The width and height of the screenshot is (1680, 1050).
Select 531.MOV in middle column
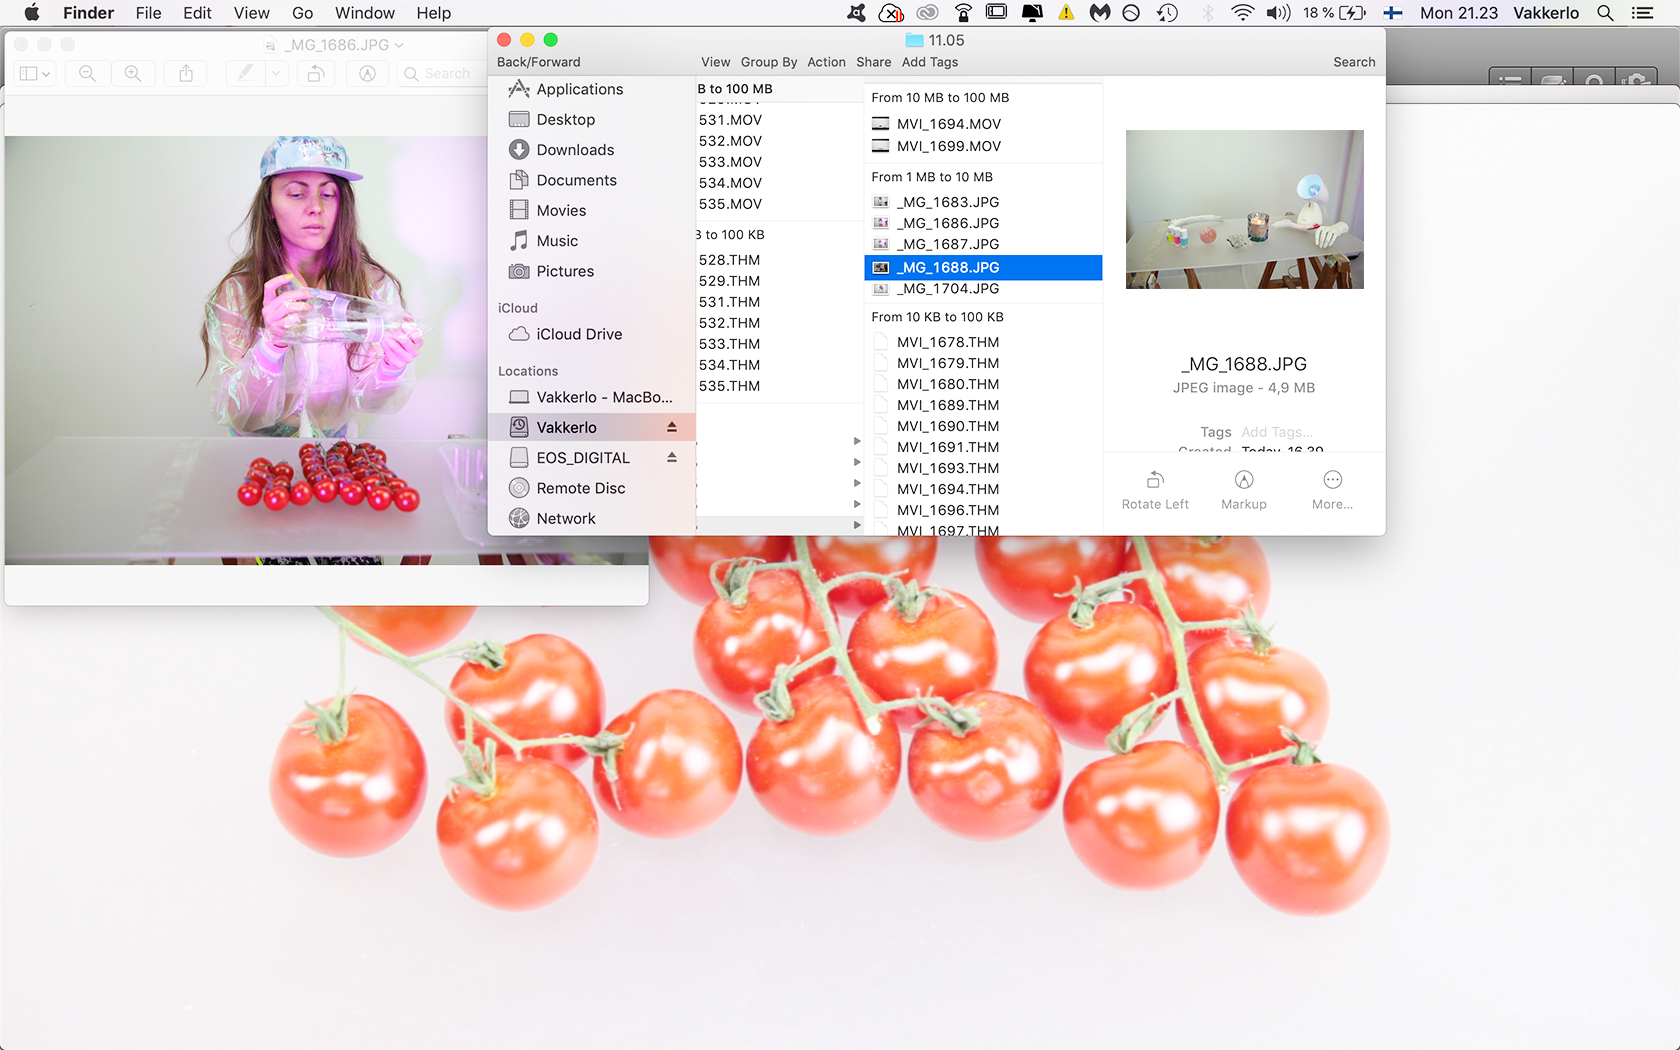coord(730,120)
